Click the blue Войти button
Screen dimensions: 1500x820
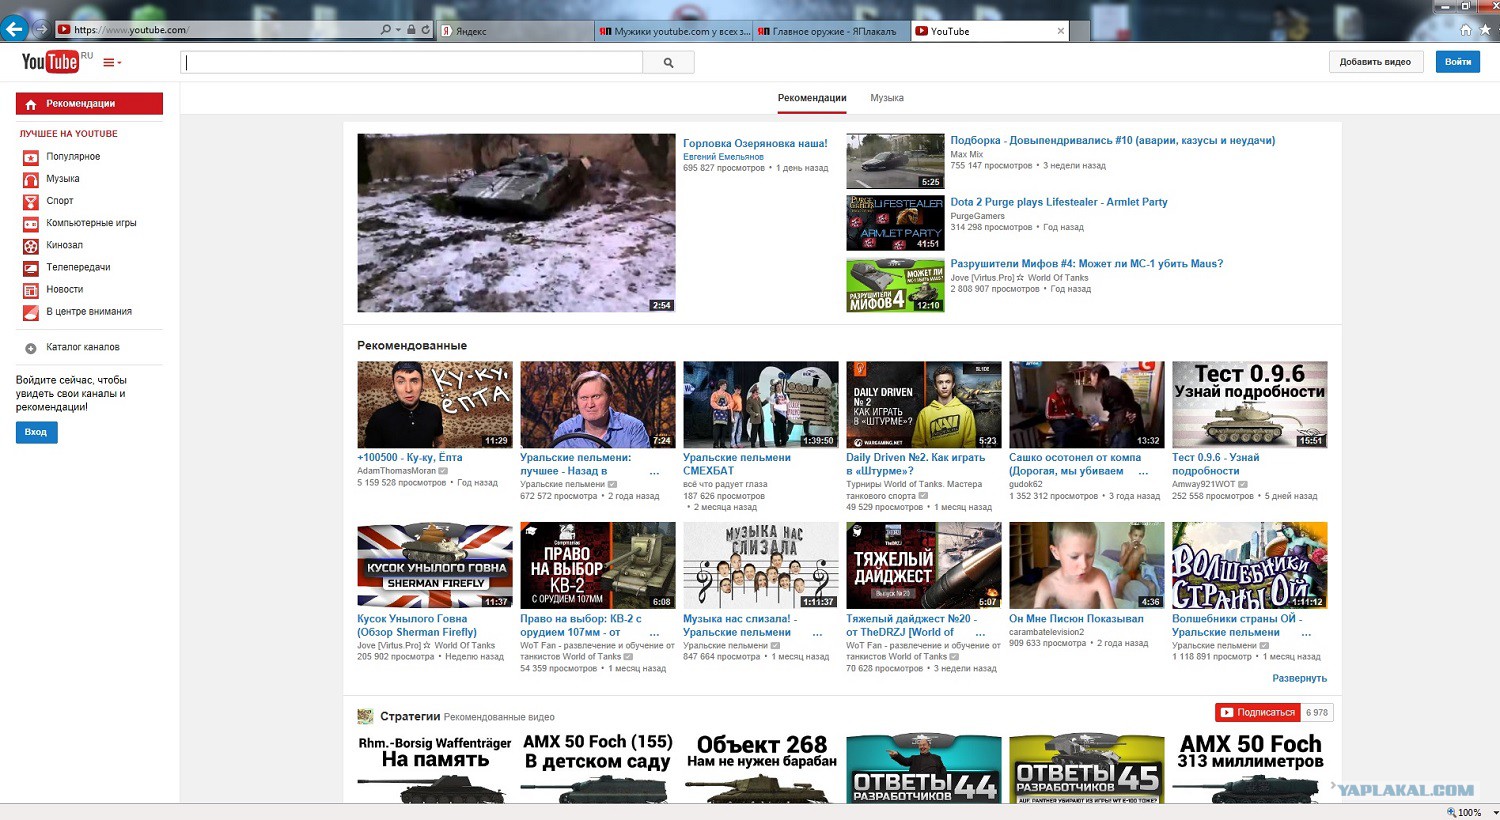point(1458,62)
